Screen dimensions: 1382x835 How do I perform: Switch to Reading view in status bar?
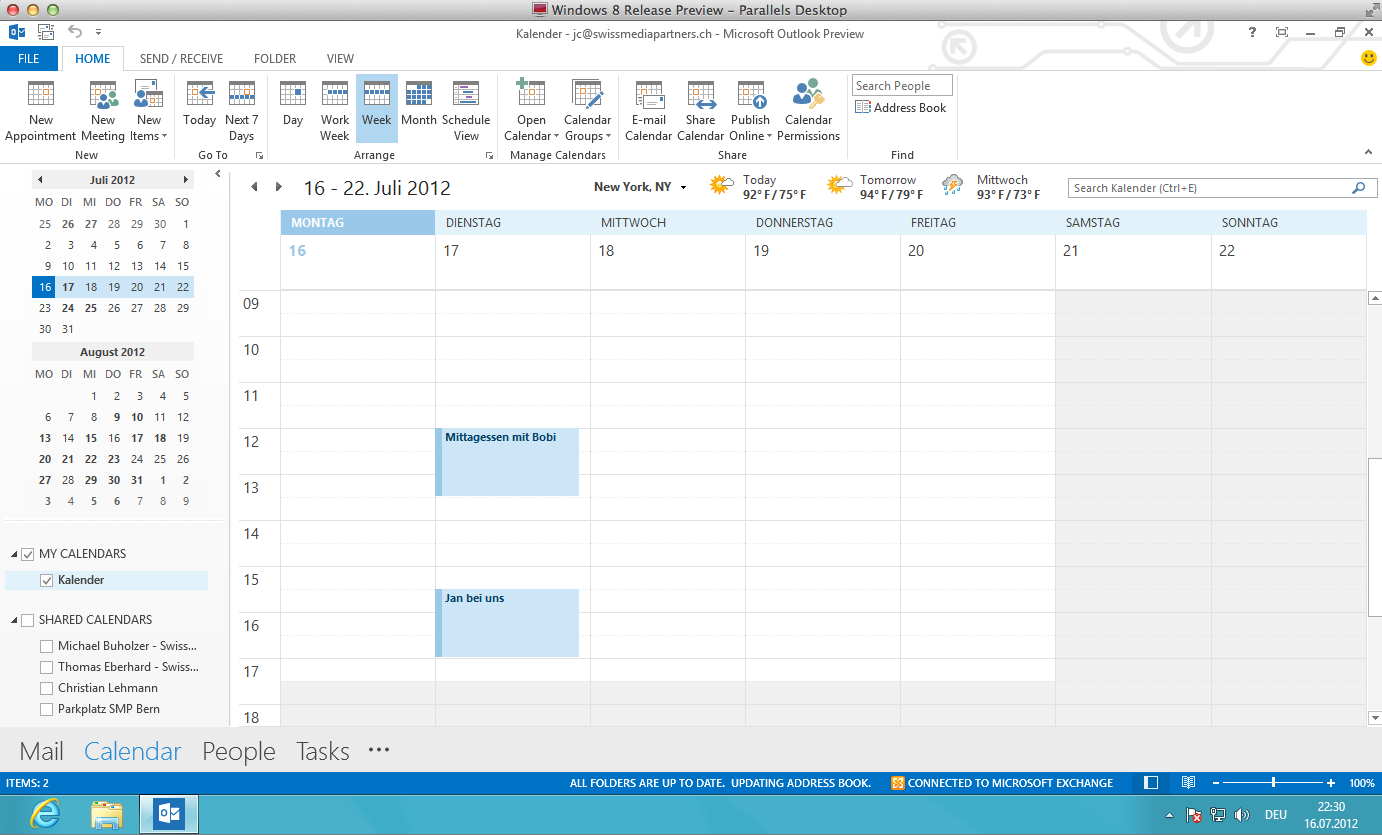[1188, 783]
